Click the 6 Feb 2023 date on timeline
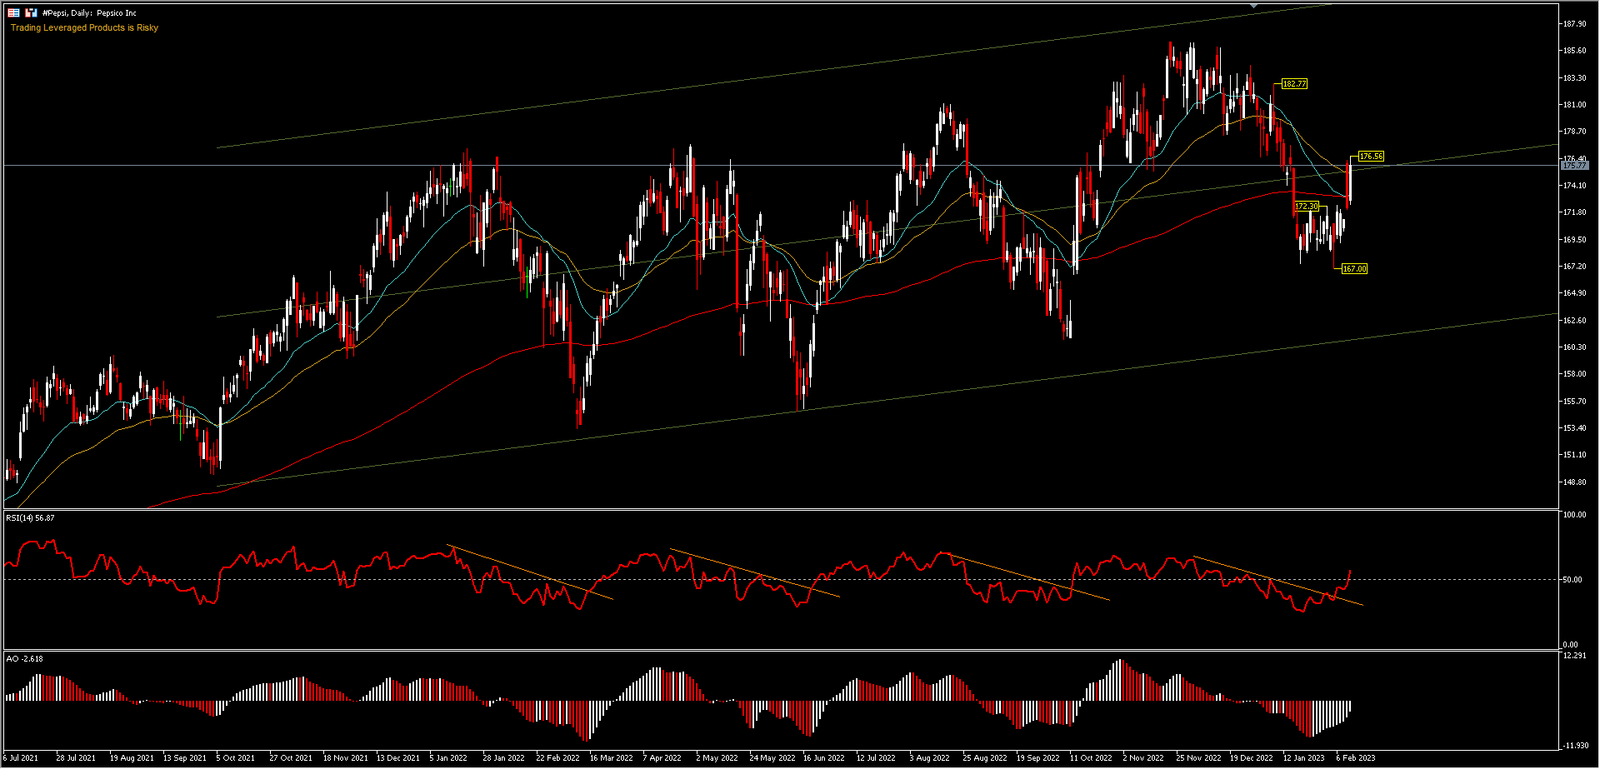Screen dimensions: 1600x769 point(1356,758)
